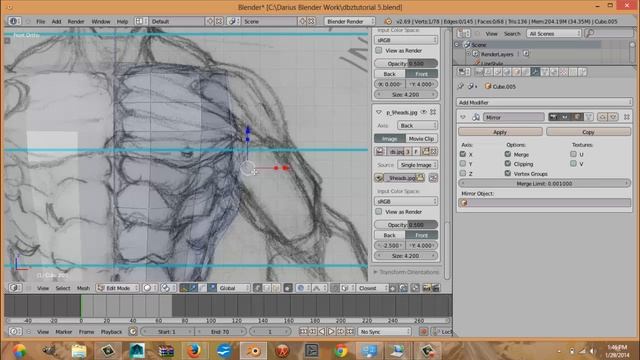The image size is (640, 360).
Task: Toggle Mirror modifier render visibility icon
Action: point(553,117)
